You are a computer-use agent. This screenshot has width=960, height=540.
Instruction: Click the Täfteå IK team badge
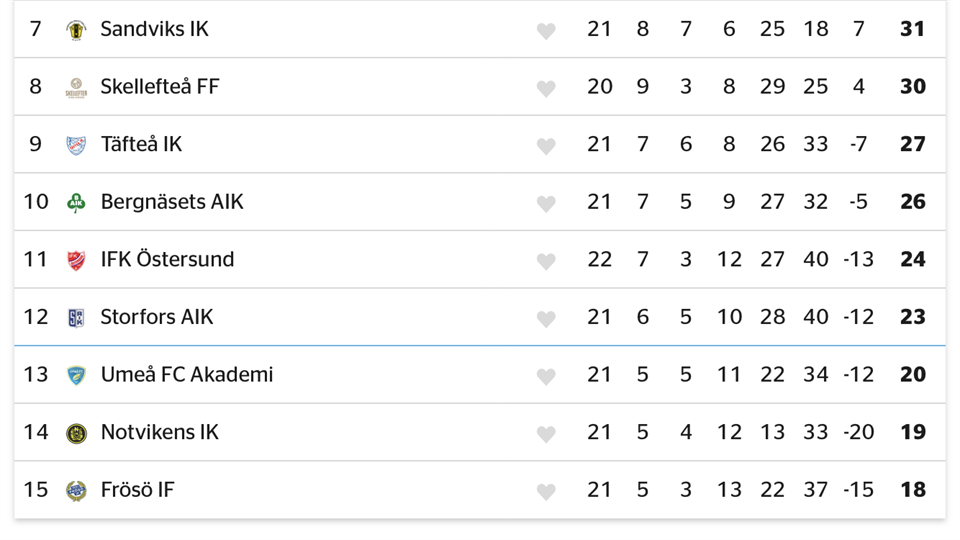[x=76, y=145]
